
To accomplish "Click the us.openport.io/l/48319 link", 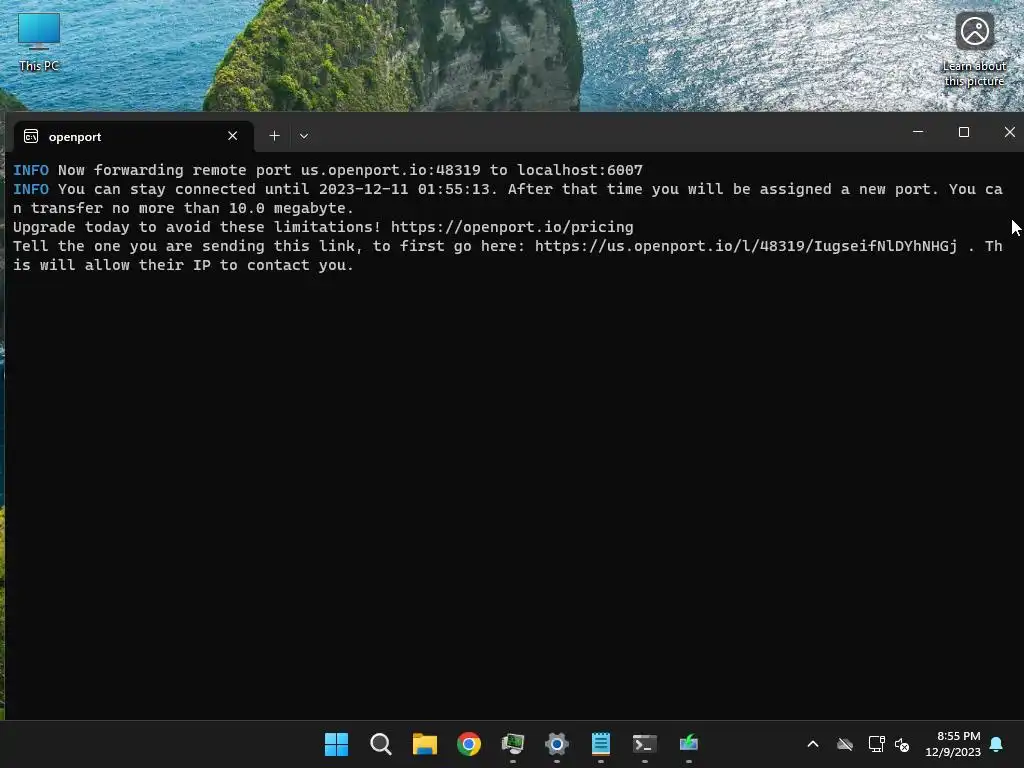I will tap(746, 246).
